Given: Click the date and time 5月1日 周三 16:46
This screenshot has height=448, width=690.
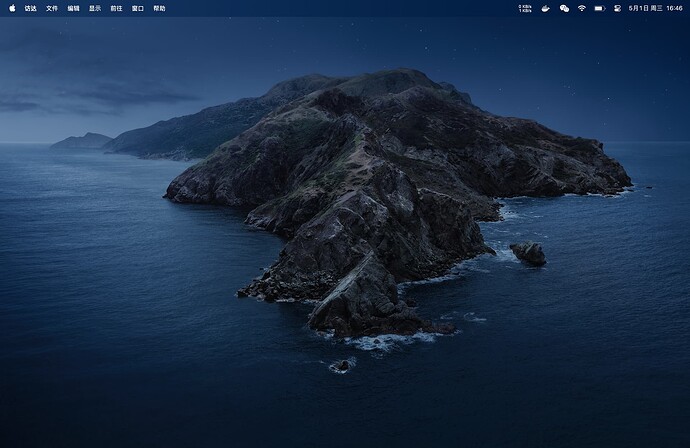Looking at the screenshot, I should pyautogui.click(x=656, y=8).
